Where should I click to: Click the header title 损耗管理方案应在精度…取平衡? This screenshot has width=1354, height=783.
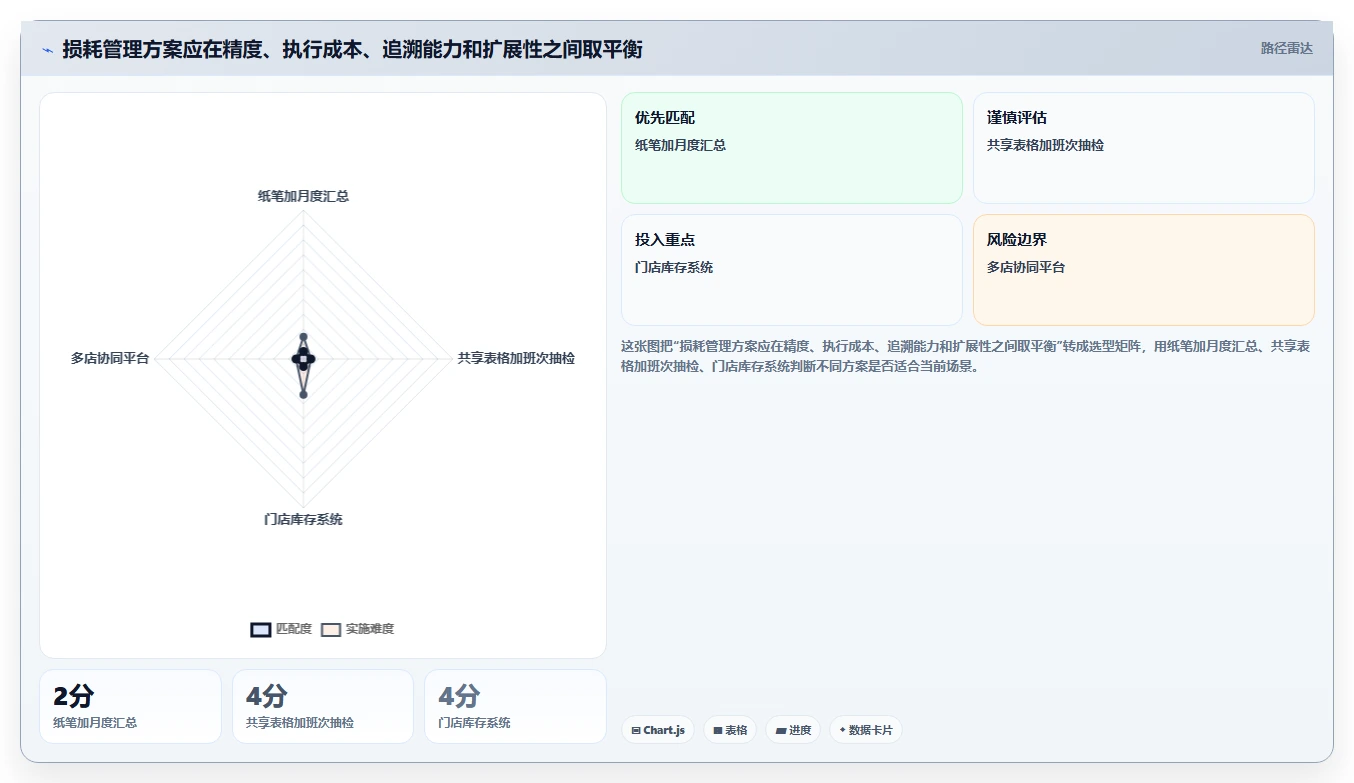click(x=352, y=49)
